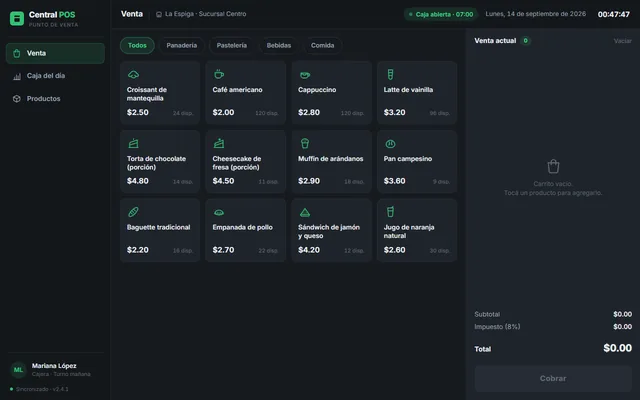Click the Central POS logo icon
The width and height of the screenshot is (640, 400).
(x=17, y=18)
